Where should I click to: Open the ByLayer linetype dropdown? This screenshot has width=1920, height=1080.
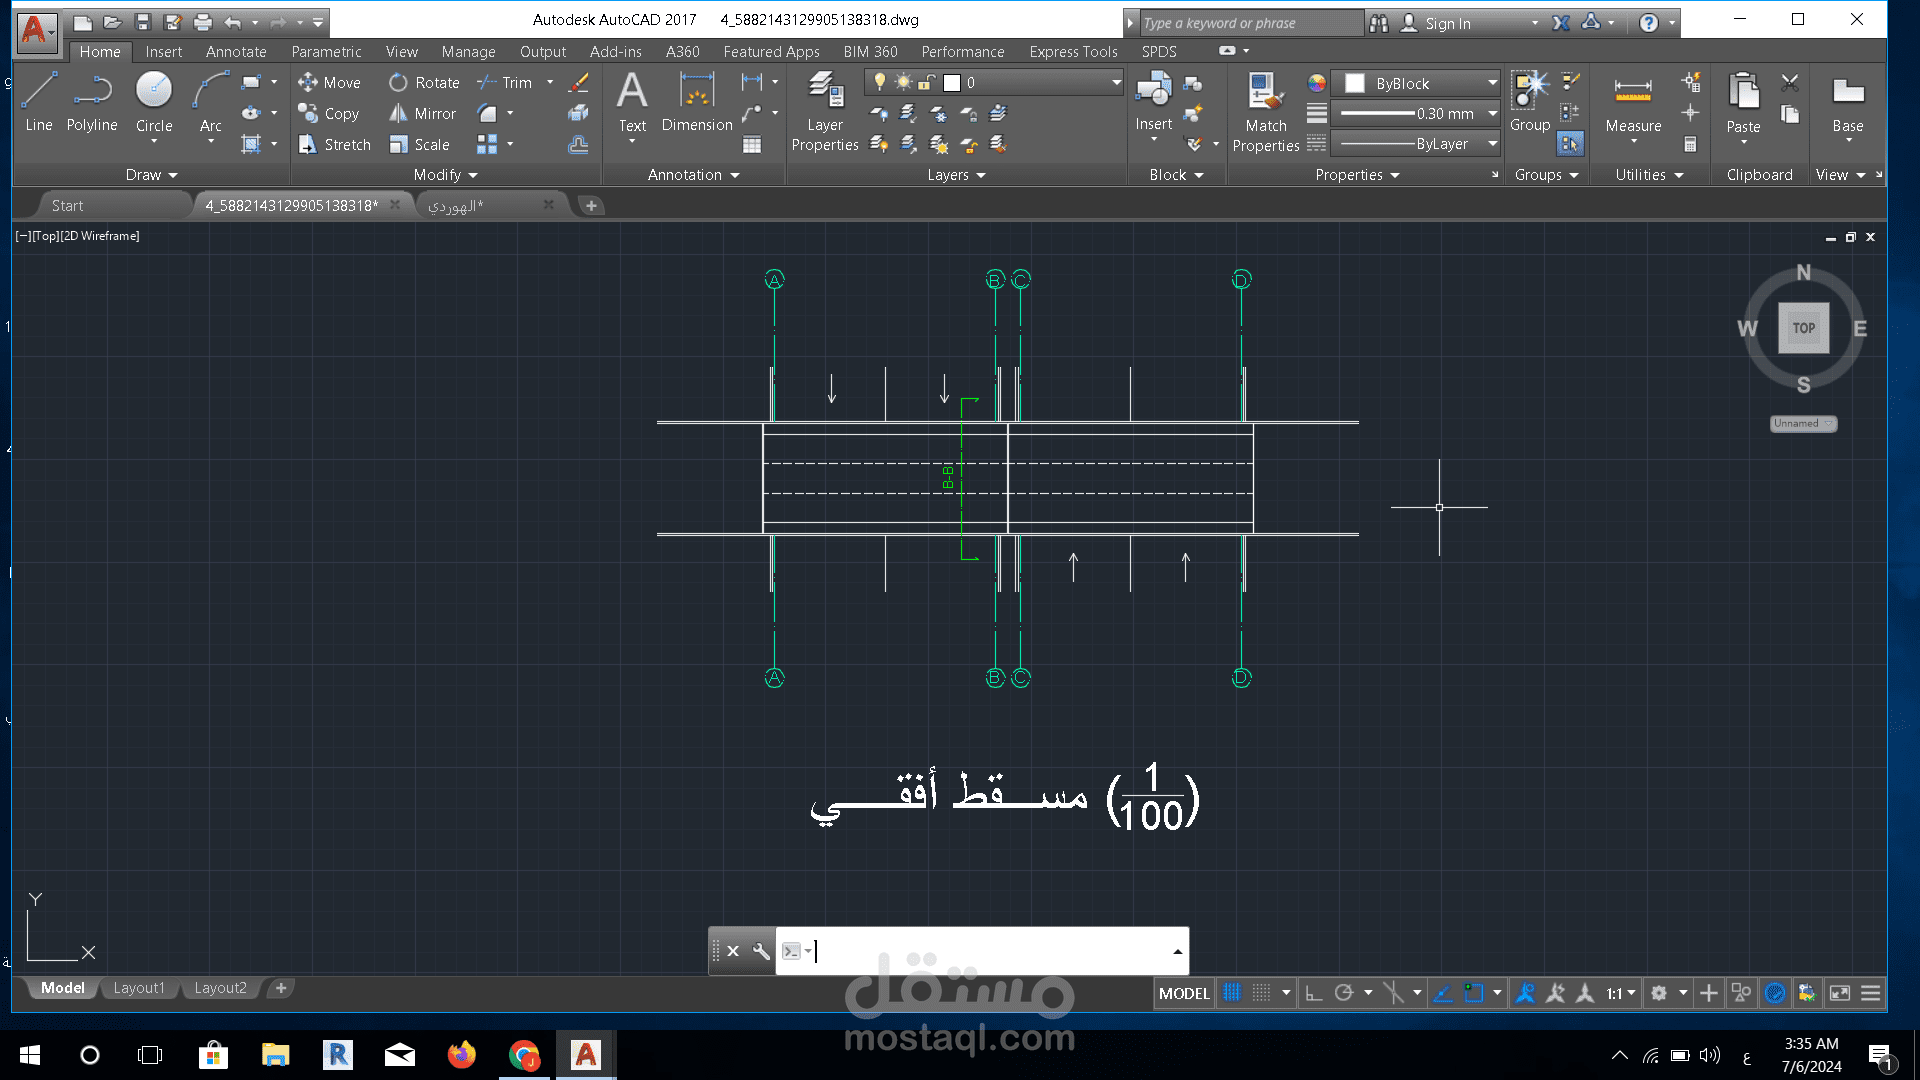pyautogui.click(x=1416, y=144)
